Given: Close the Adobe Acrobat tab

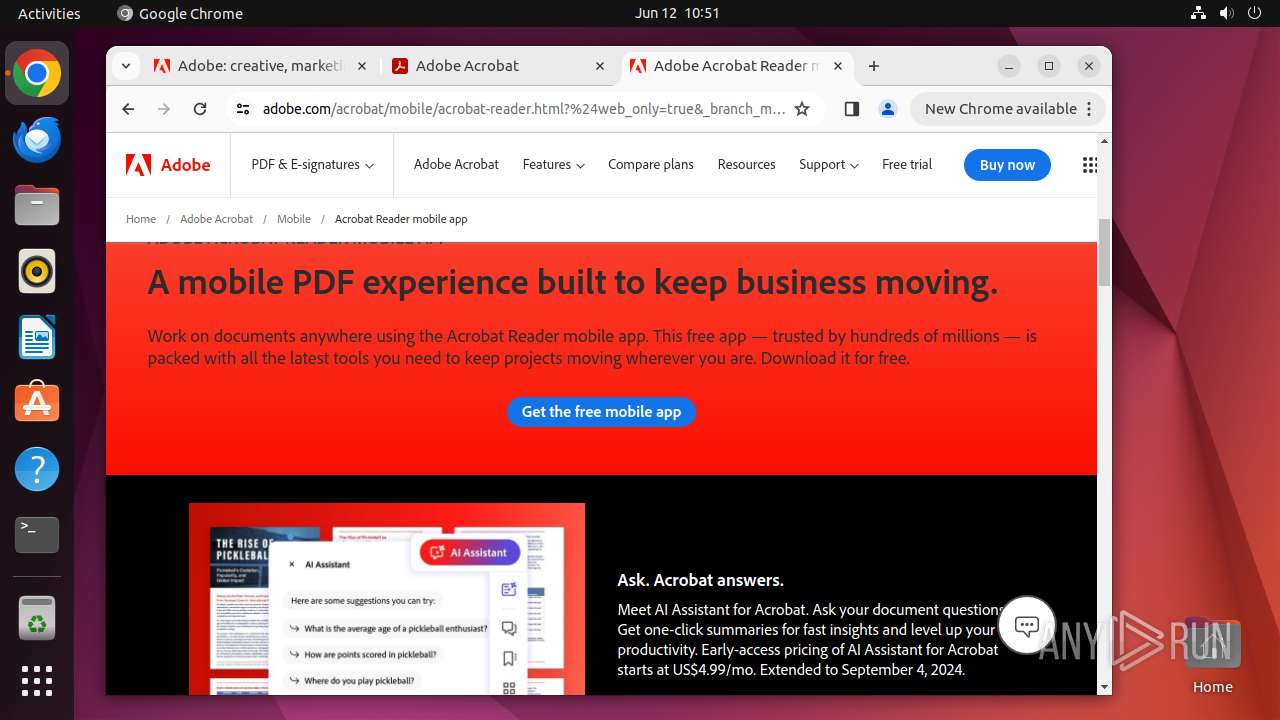Looking at the screenshot, I should pos(600,66).
